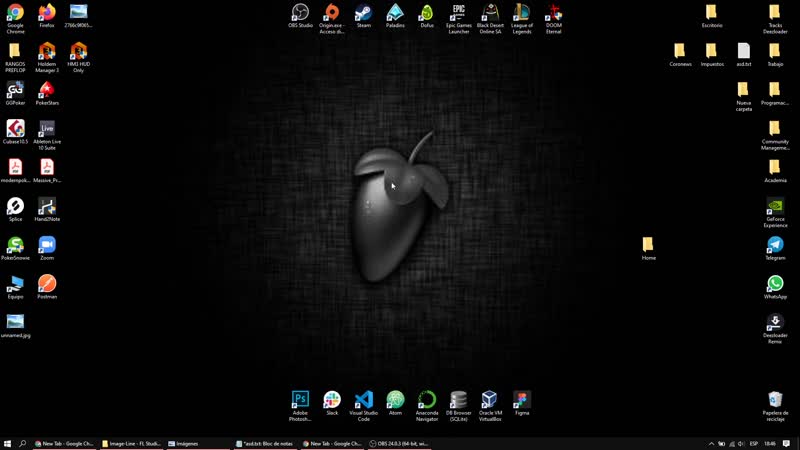Image resolution: width=800 pixels, height=450 pixels.
Task: Select the Zoom desktop shortcut
Action: (47, 245)
